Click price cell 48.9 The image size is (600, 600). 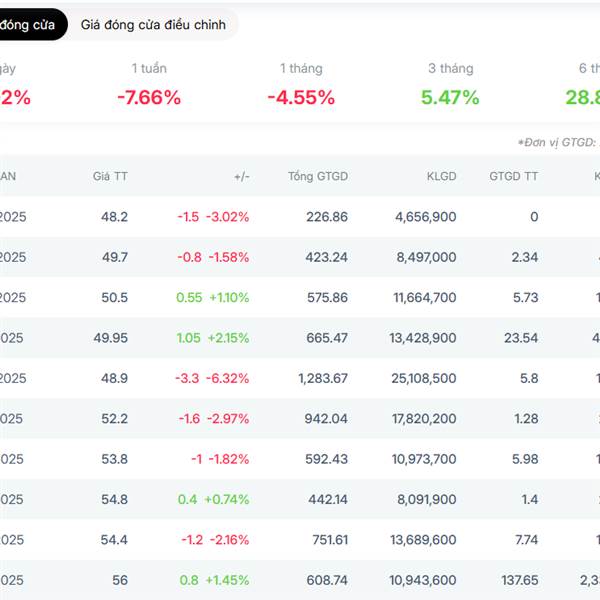(114, 378)
